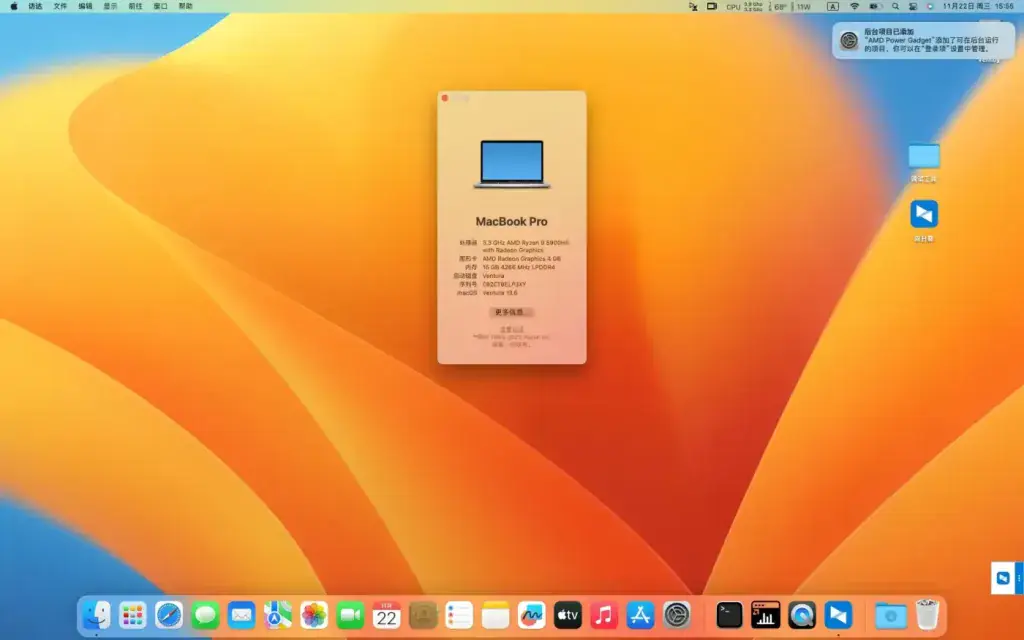Viewport: 1024px width, 640px height.
Task: Open the Apple menu
Action: [14, 7]
